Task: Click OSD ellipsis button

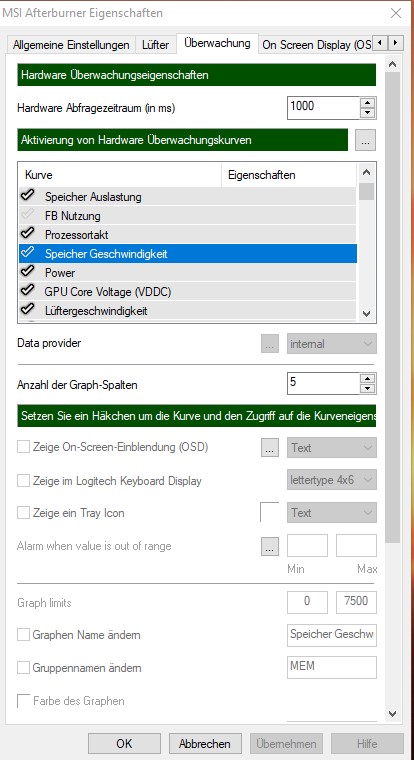Action: pyautogui.click(x=270, y=448)
